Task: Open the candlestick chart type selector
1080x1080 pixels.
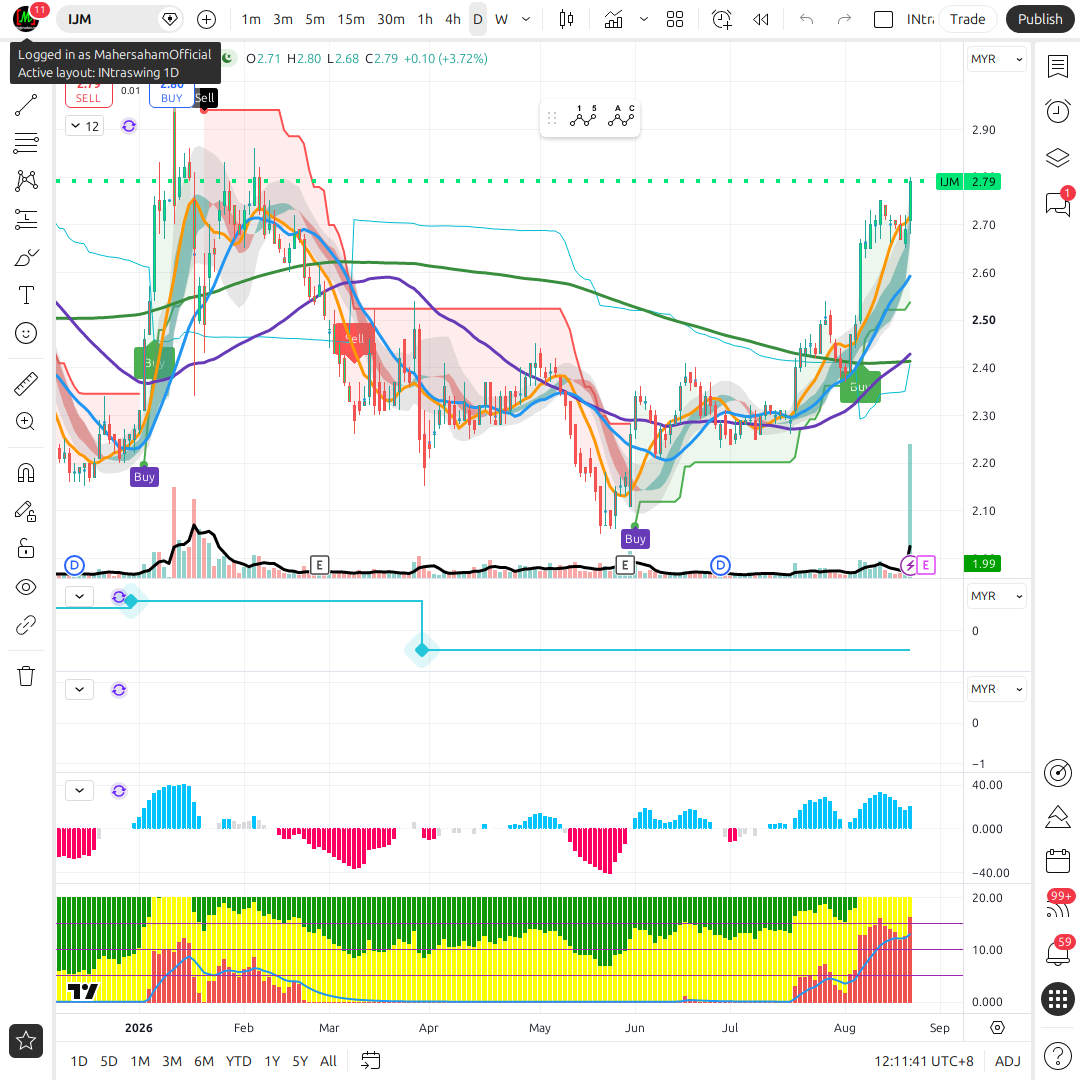Action: pyautogui.click(x=566, y=19)
